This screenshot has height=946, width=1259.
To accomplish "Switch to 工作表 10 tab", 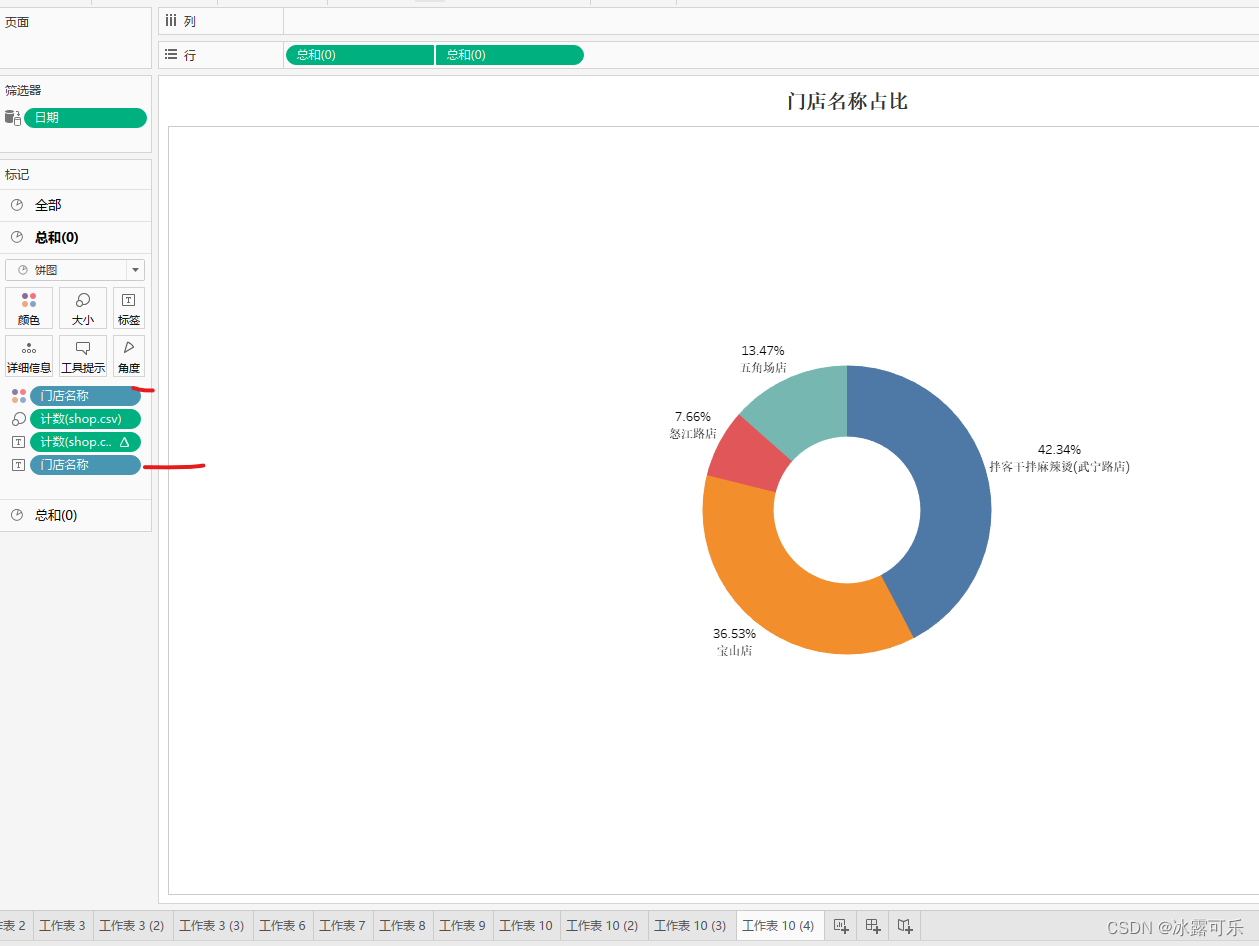I will click(526, 926).
